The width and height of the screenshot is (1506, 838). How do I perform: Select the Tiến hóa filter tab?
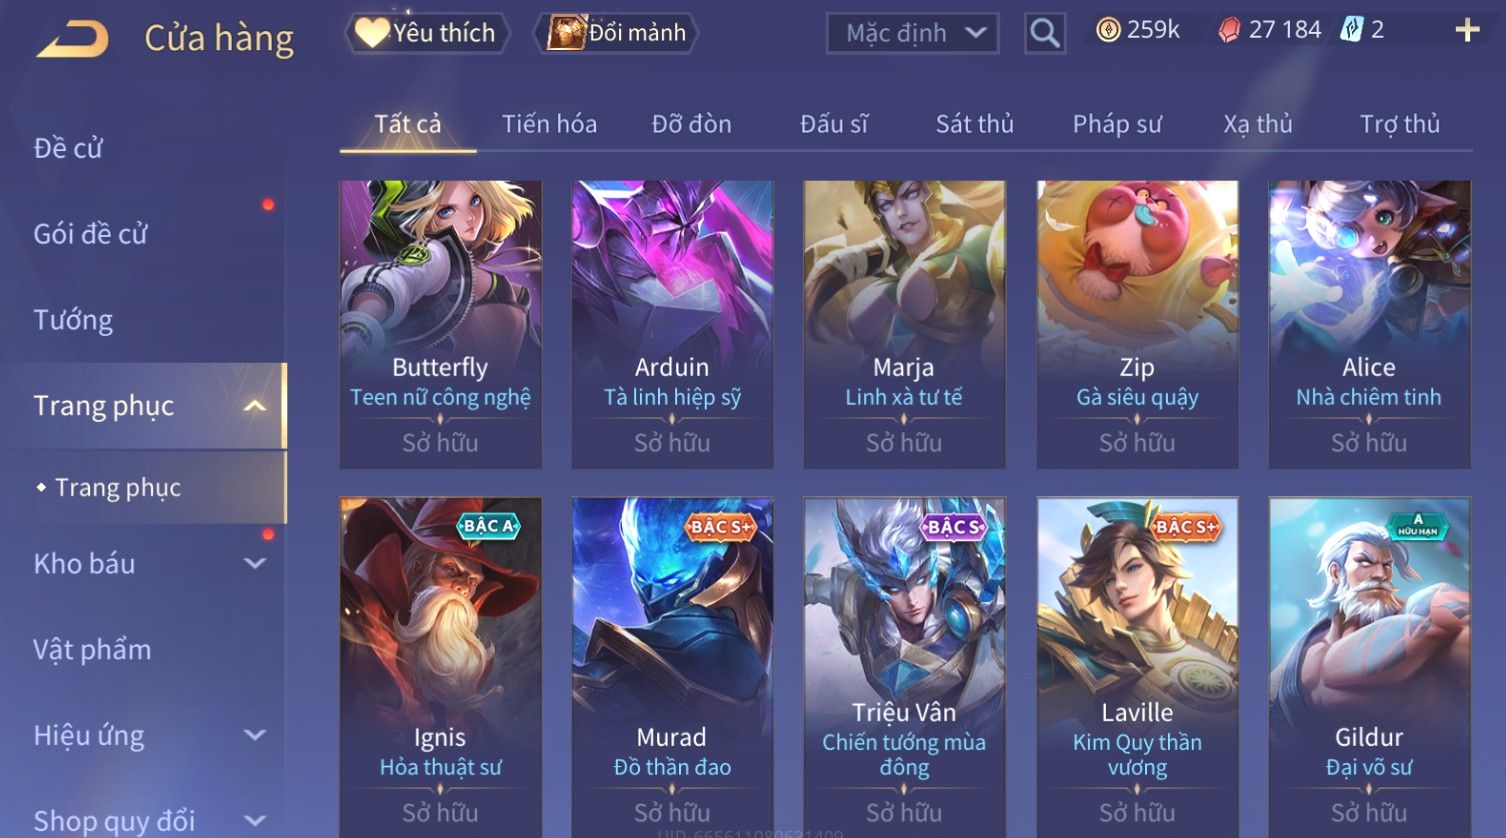click(x=549, y=124)
